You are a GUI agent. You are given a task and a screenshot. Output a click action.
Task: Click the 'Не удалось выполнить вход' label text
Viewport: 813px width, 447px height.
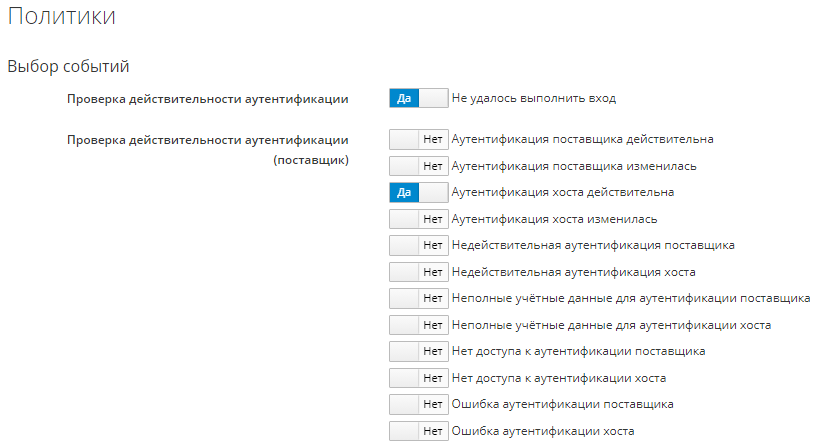[534, 98]
